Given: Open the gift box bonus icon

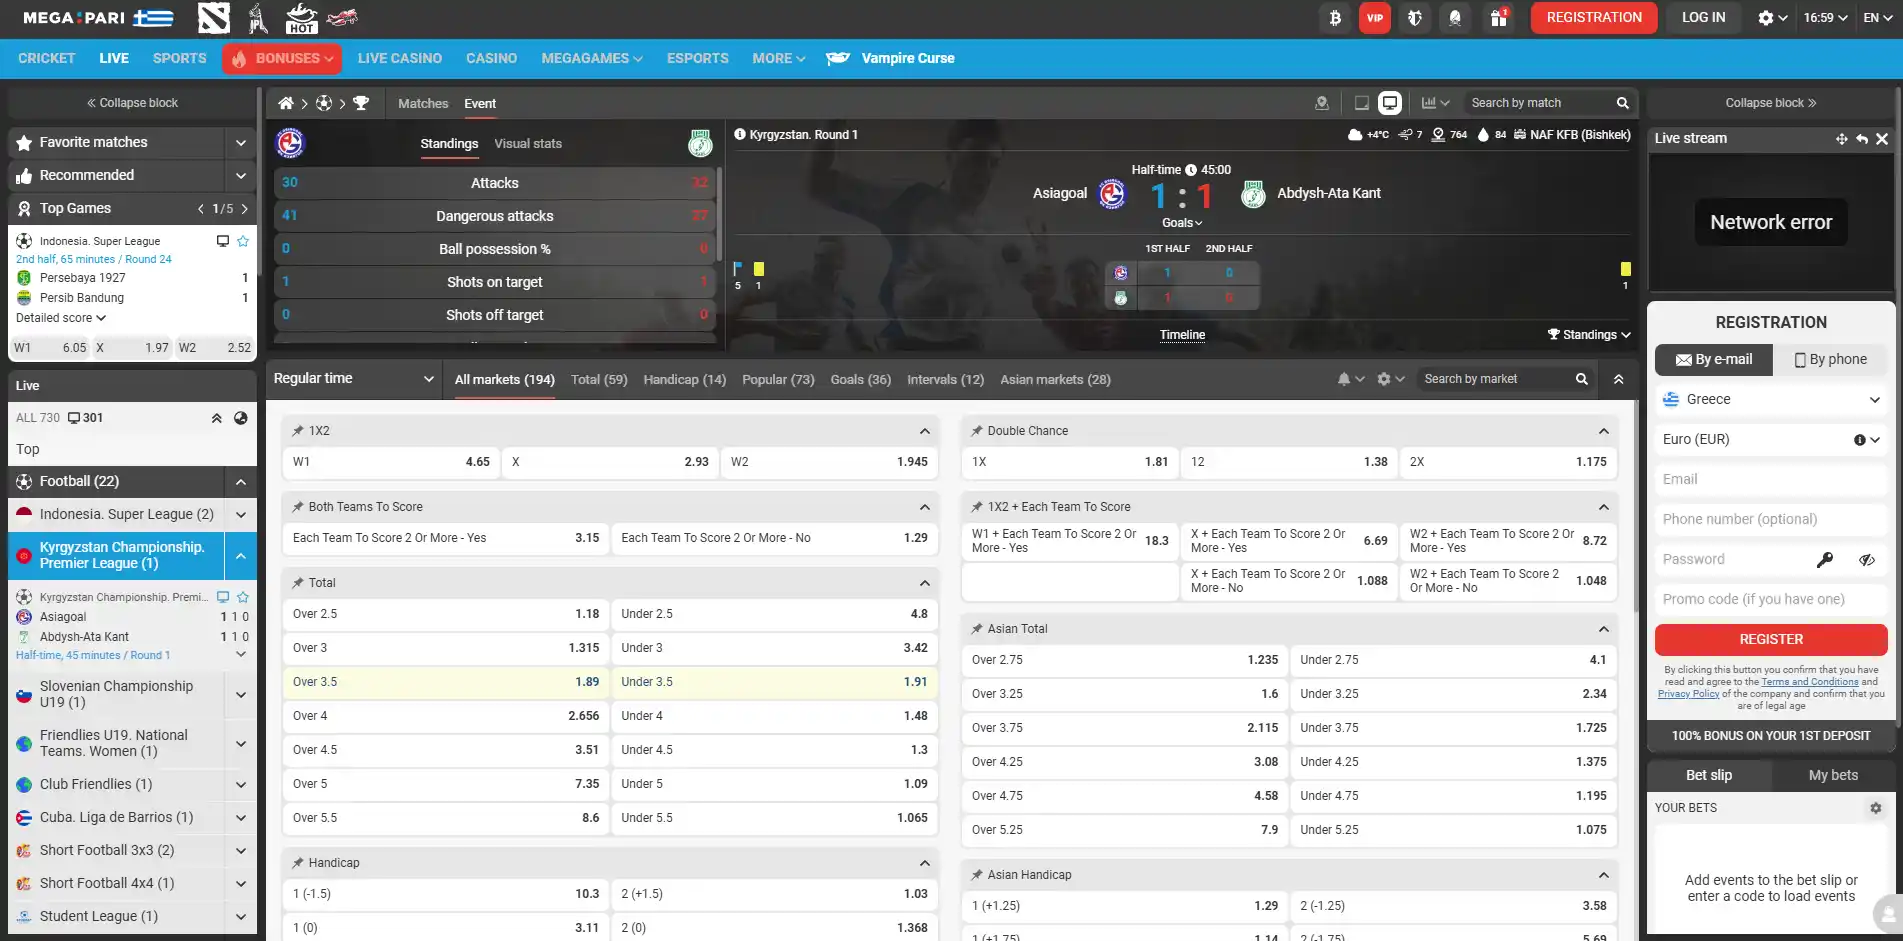Looking at the screenshot, I should [x=1498, y=18].
